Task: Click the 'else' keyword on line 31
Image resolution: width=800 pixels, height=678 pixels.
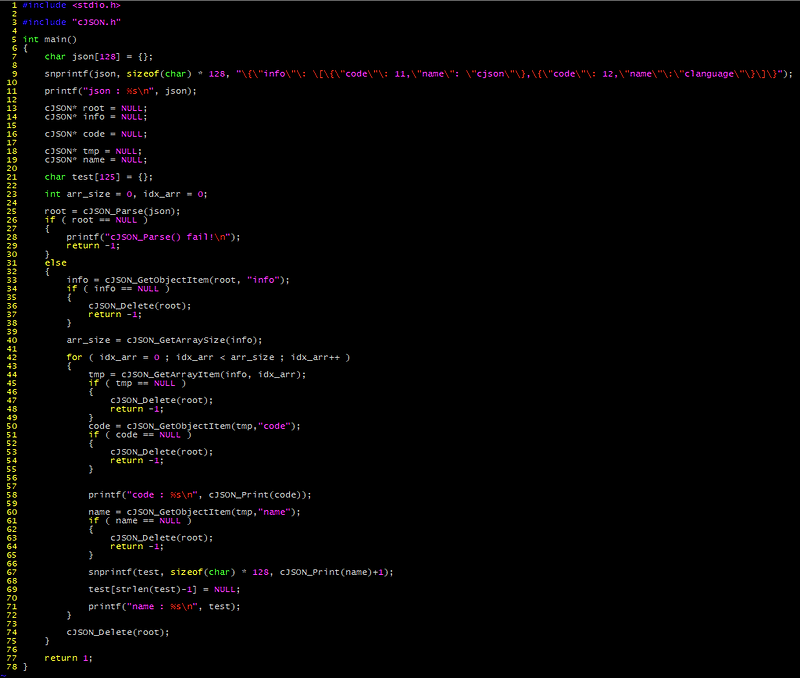Action: click(x=56, y=263)
